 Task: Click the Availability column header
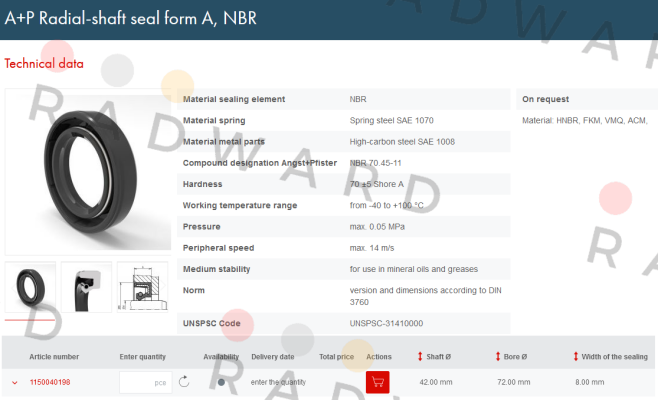(x=221, y=357)
